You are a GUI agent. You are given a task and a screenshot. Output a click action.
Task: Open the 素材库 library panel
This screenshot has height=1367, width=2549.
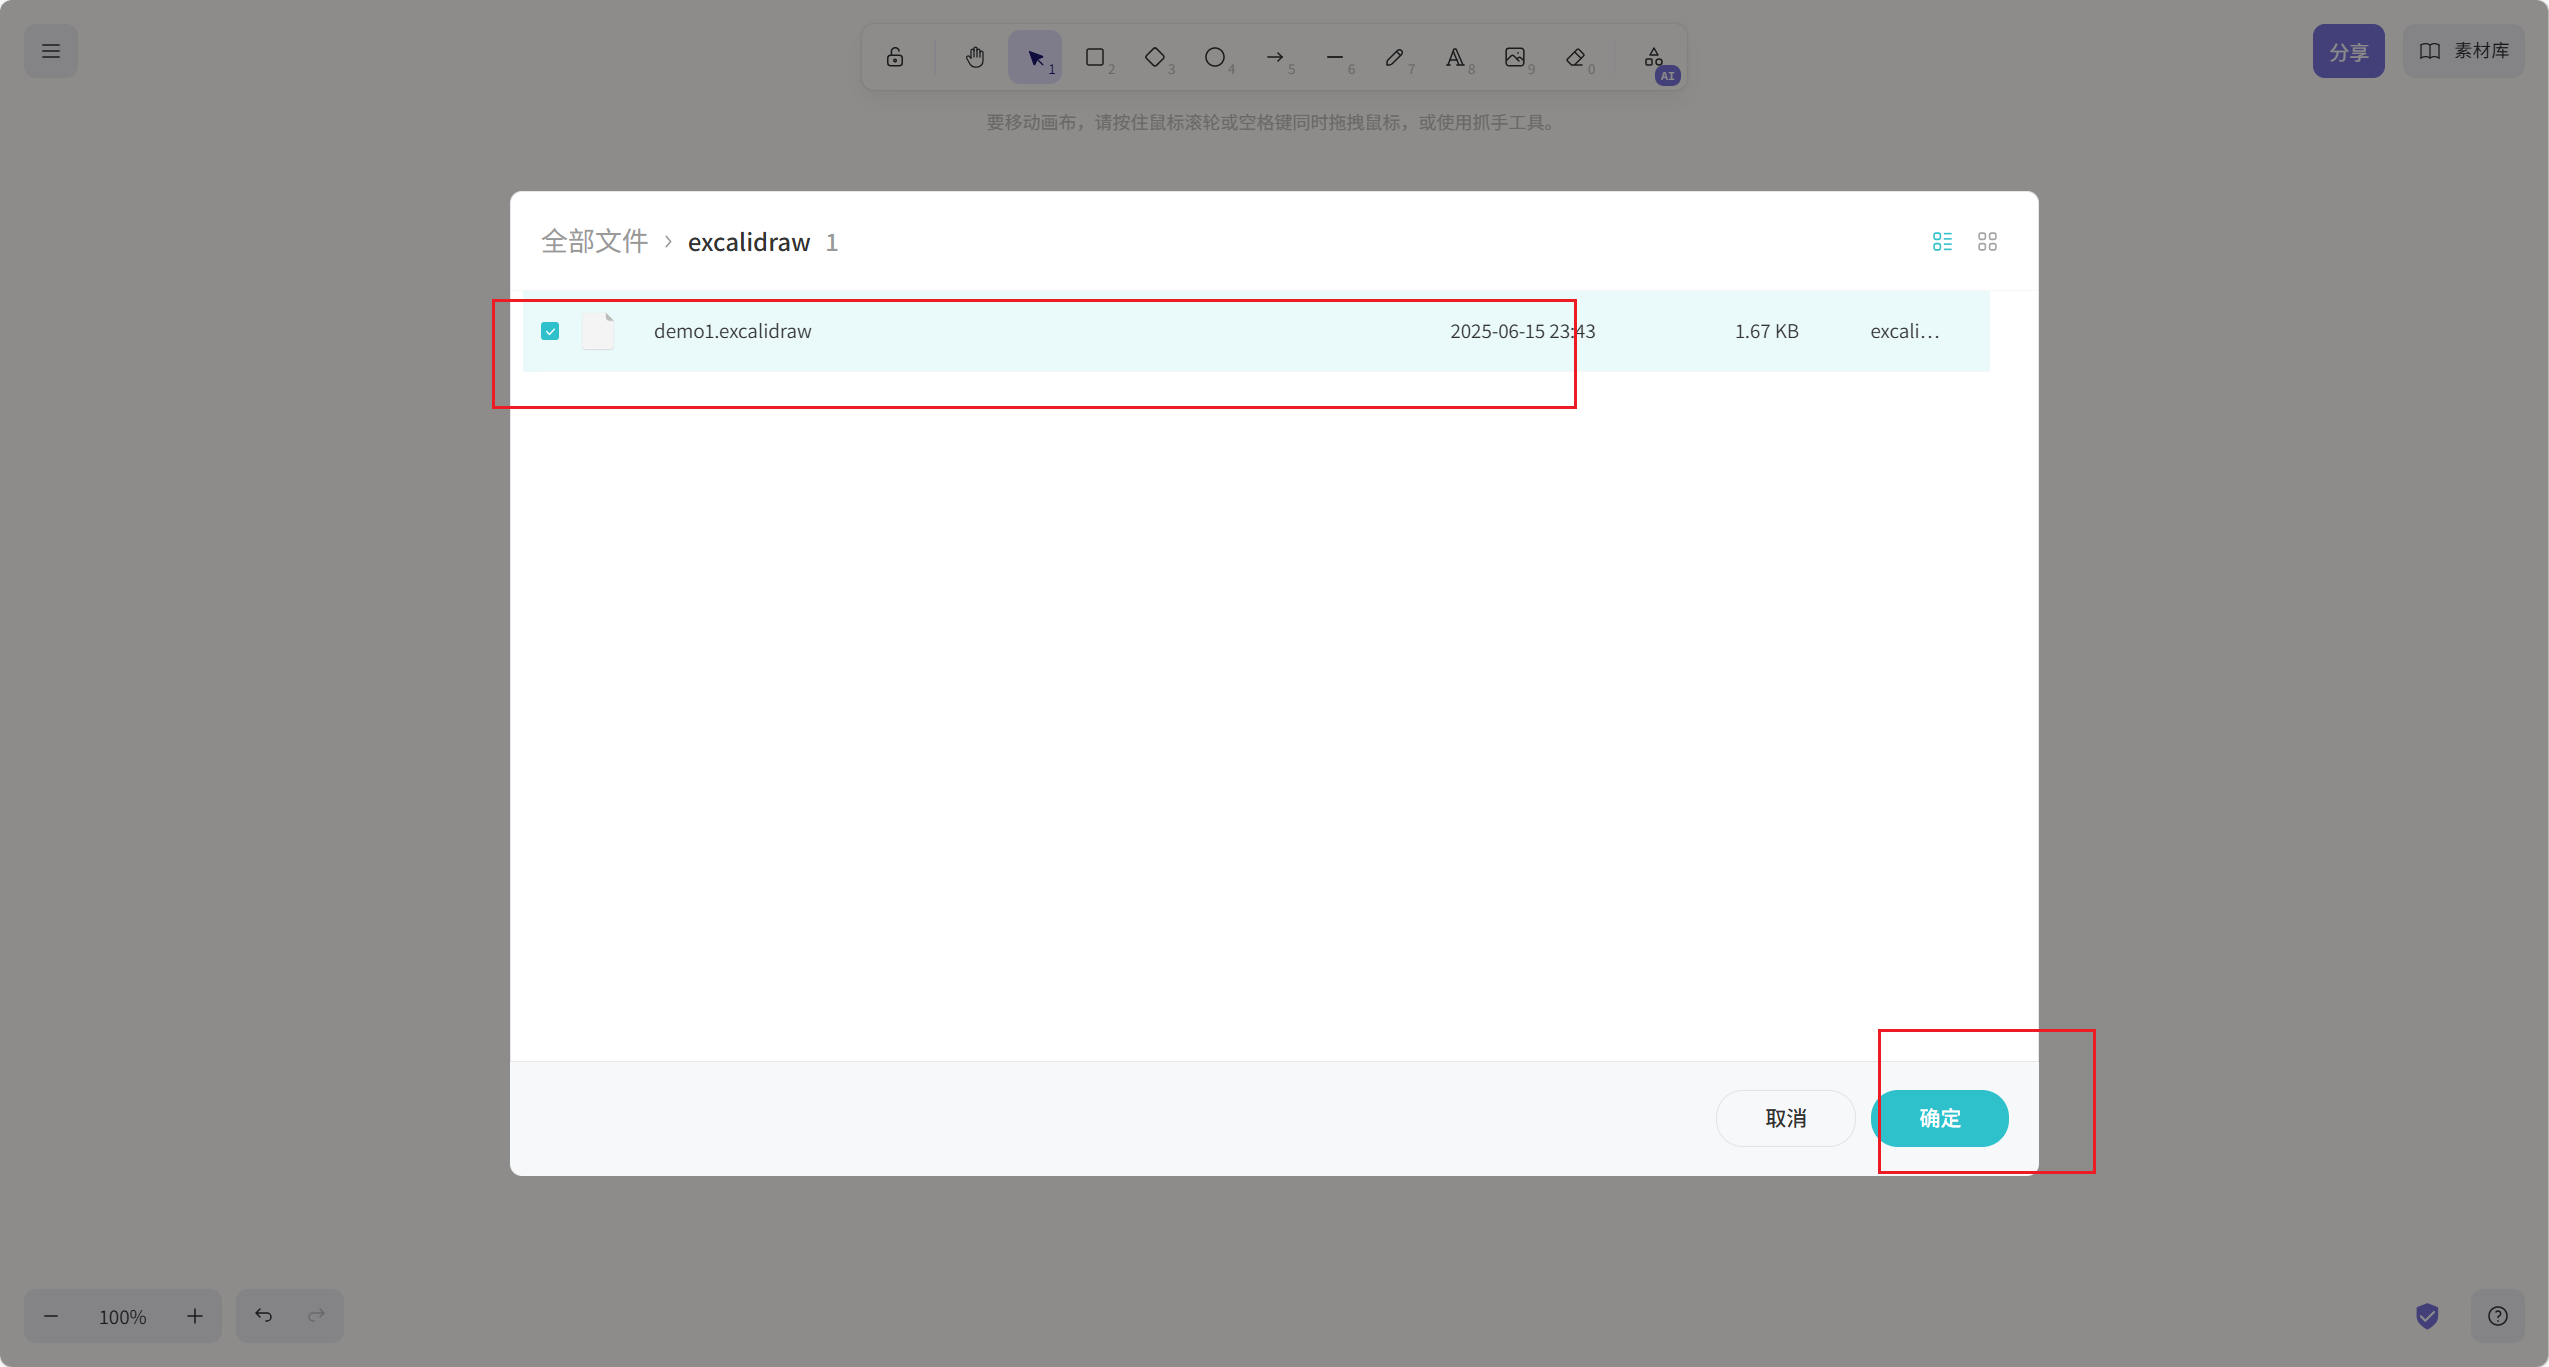(2464, 51)
